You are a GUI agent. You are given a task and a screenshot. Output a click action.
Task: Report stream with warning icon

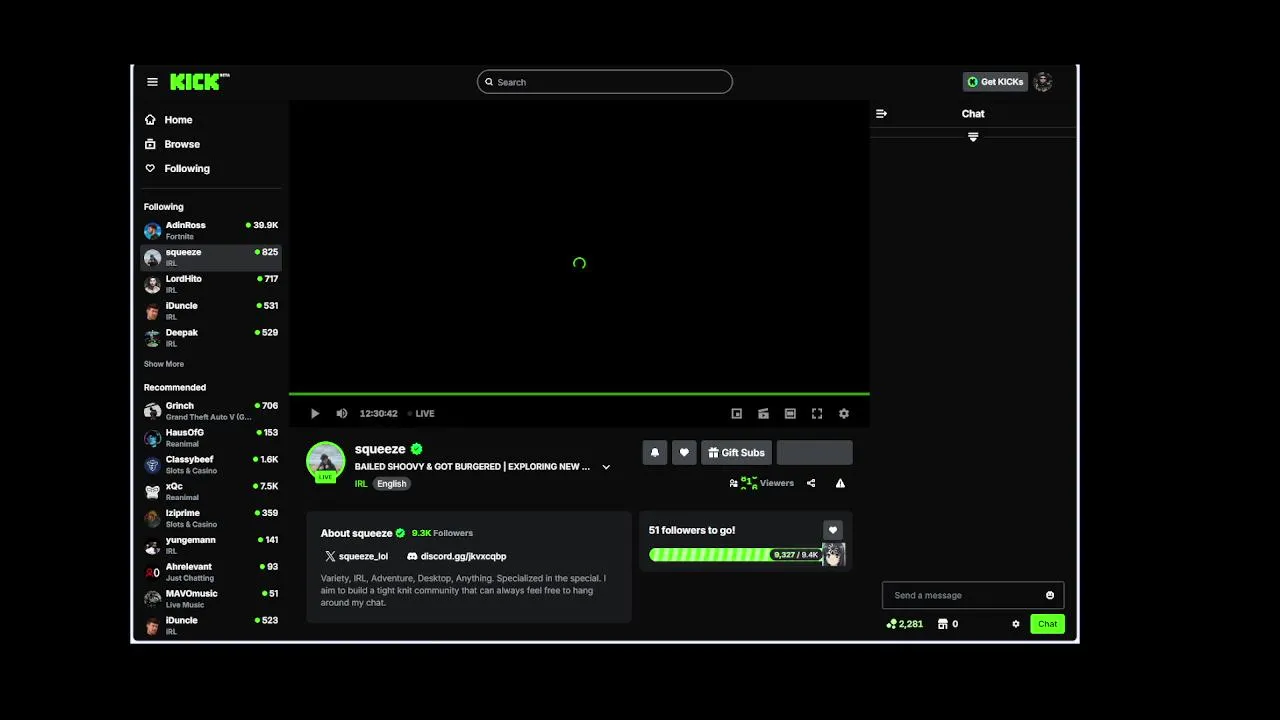(840, 483)
